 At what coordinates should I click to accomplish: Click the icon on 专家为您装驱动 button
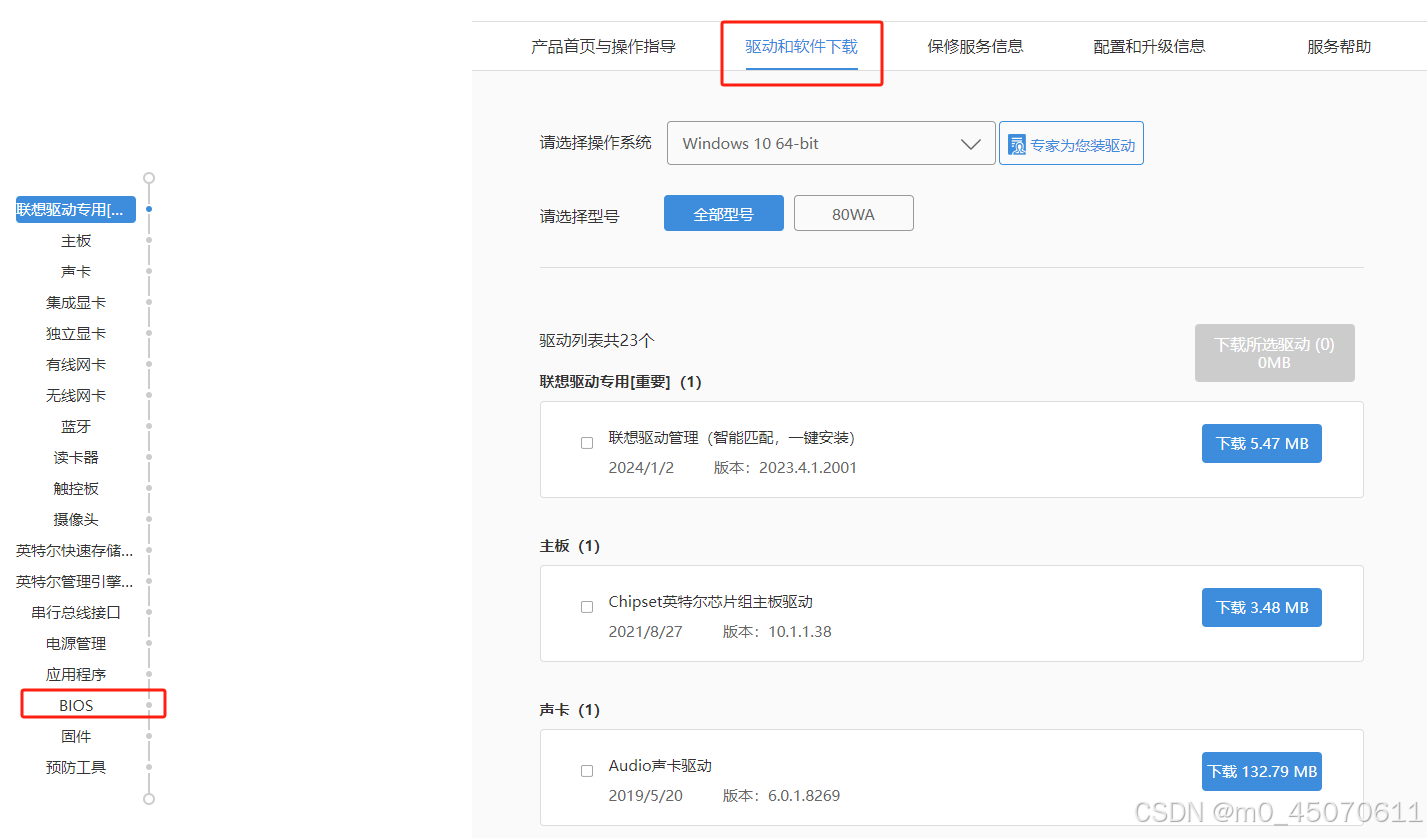(1017, 145)
